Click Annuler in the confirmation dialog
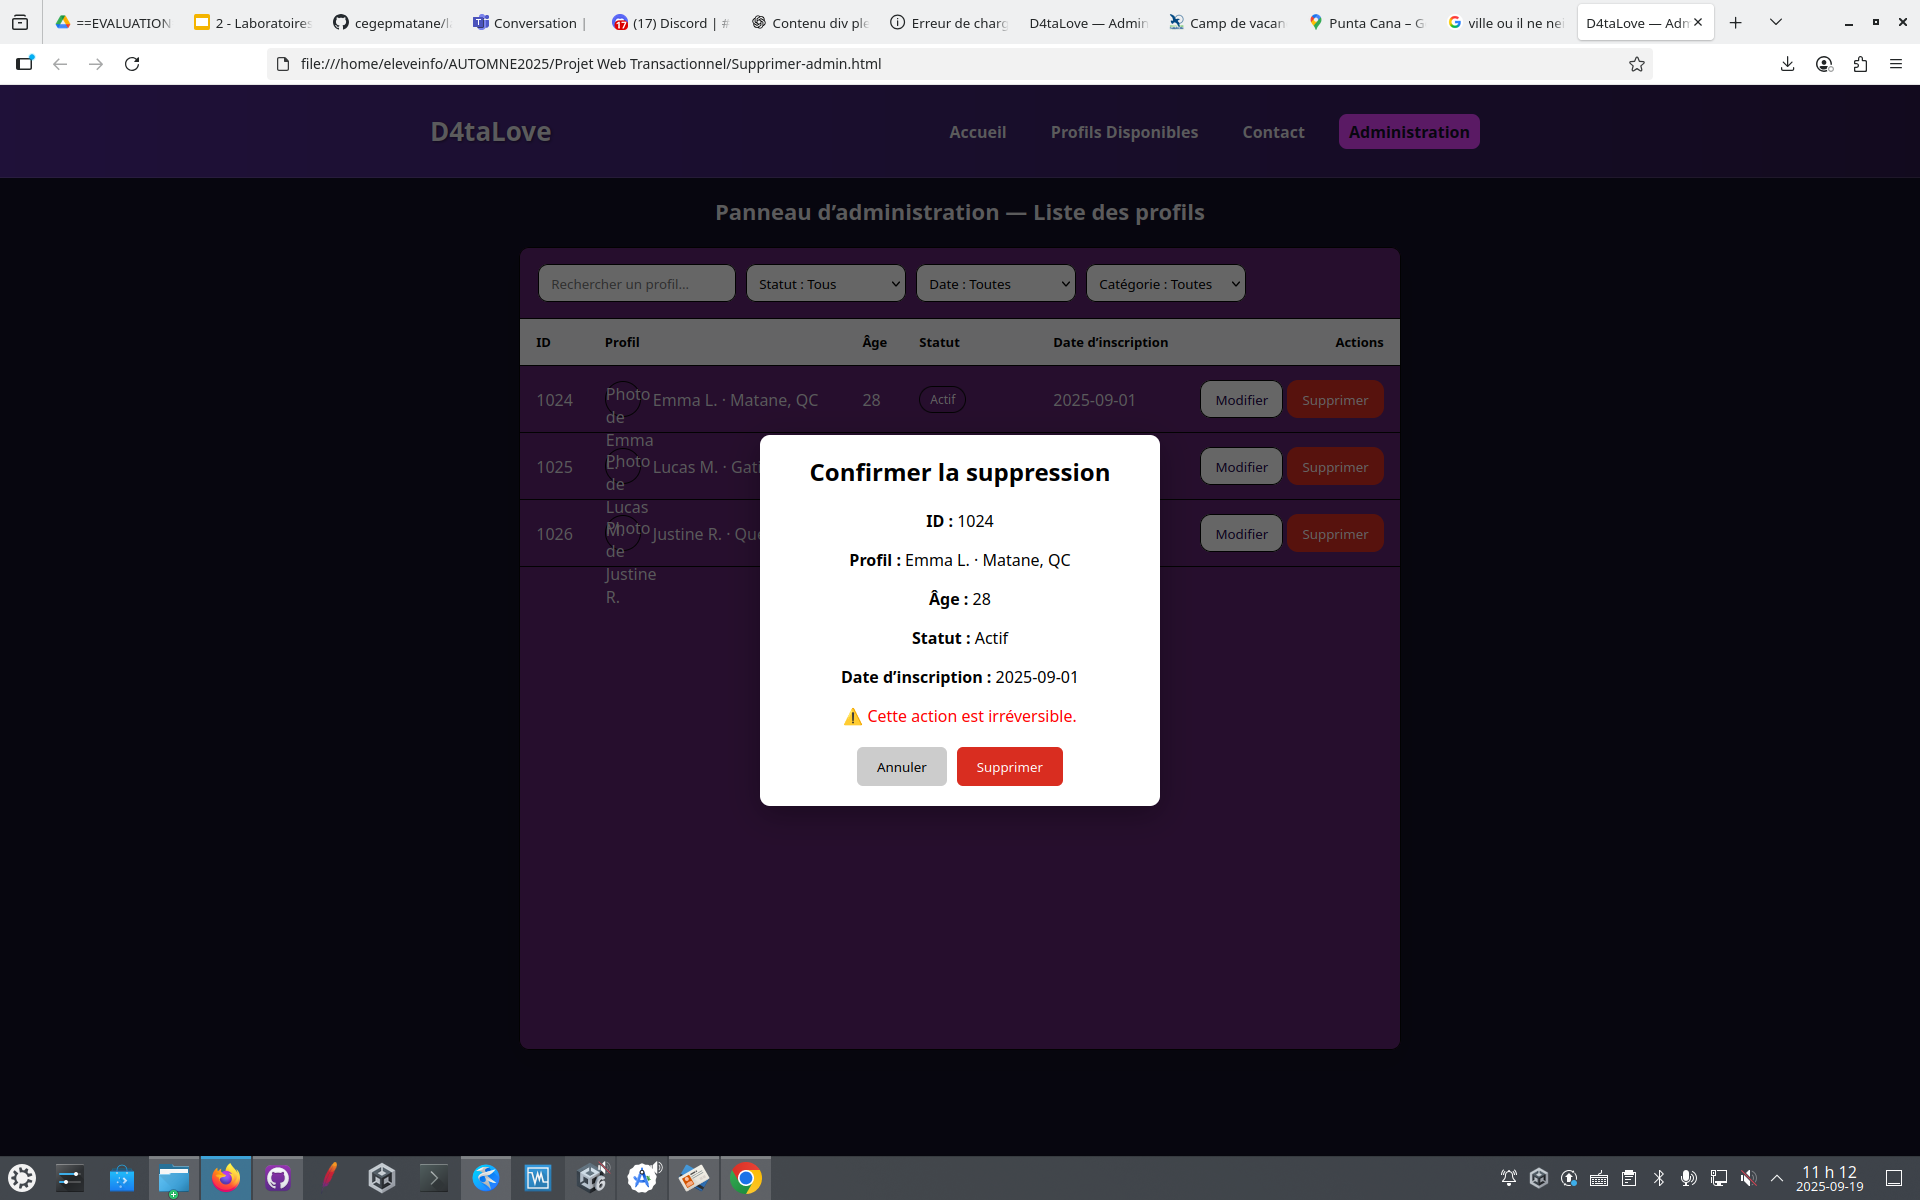The height and width of the screenshot is (1200, 1920). pos(901,767)
